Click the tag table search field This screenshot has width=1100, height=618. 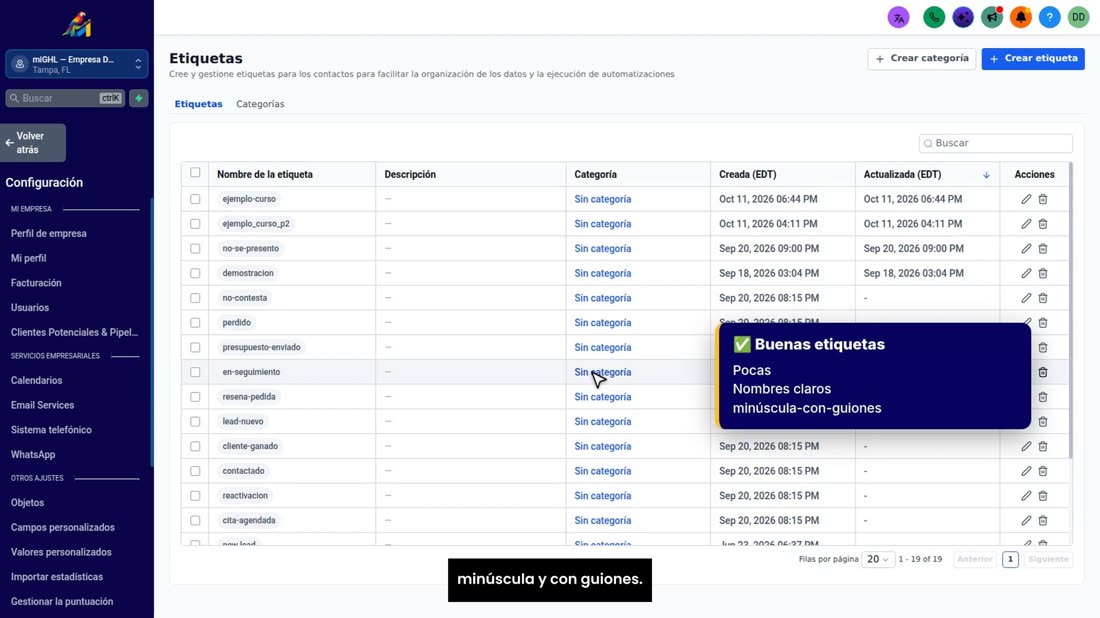(x=995, y=143)
